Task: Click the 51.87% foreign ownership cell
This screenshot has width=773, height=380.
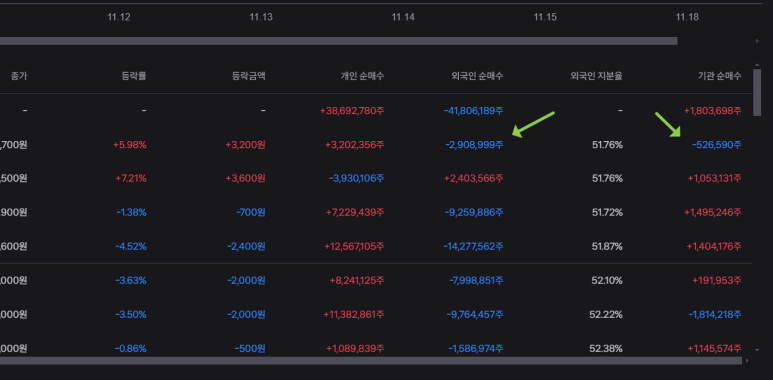Action: click(x=607, y=246)
